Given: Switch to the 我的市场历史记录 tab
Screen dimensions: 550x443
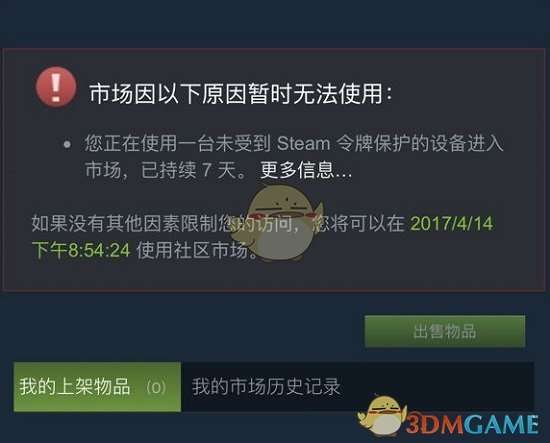Looking at the screenshot, I should point(267,387).
